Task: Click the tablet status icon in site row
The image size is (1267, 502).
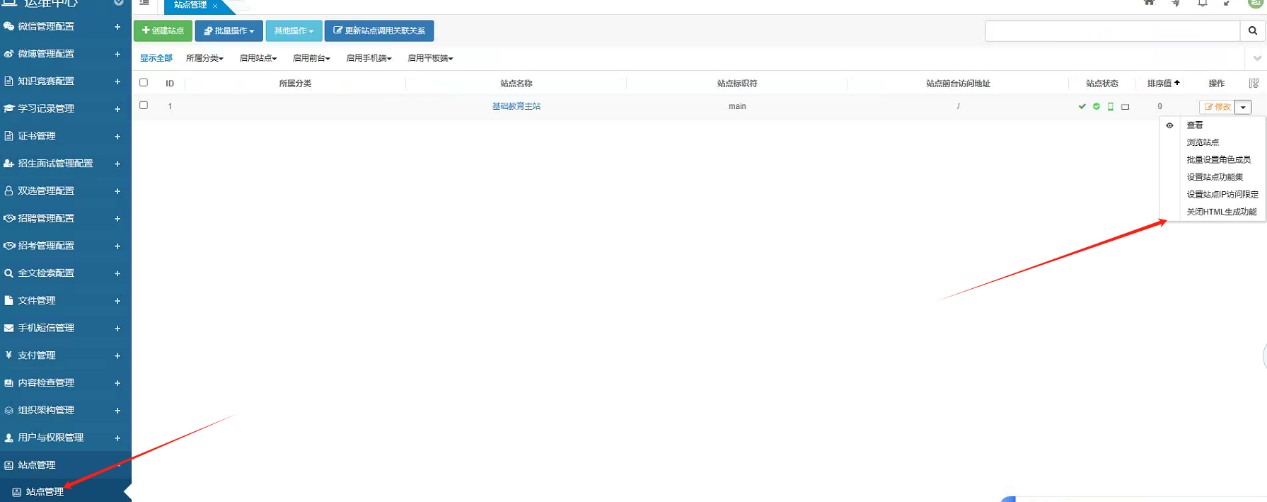Action: point(1125,106)
